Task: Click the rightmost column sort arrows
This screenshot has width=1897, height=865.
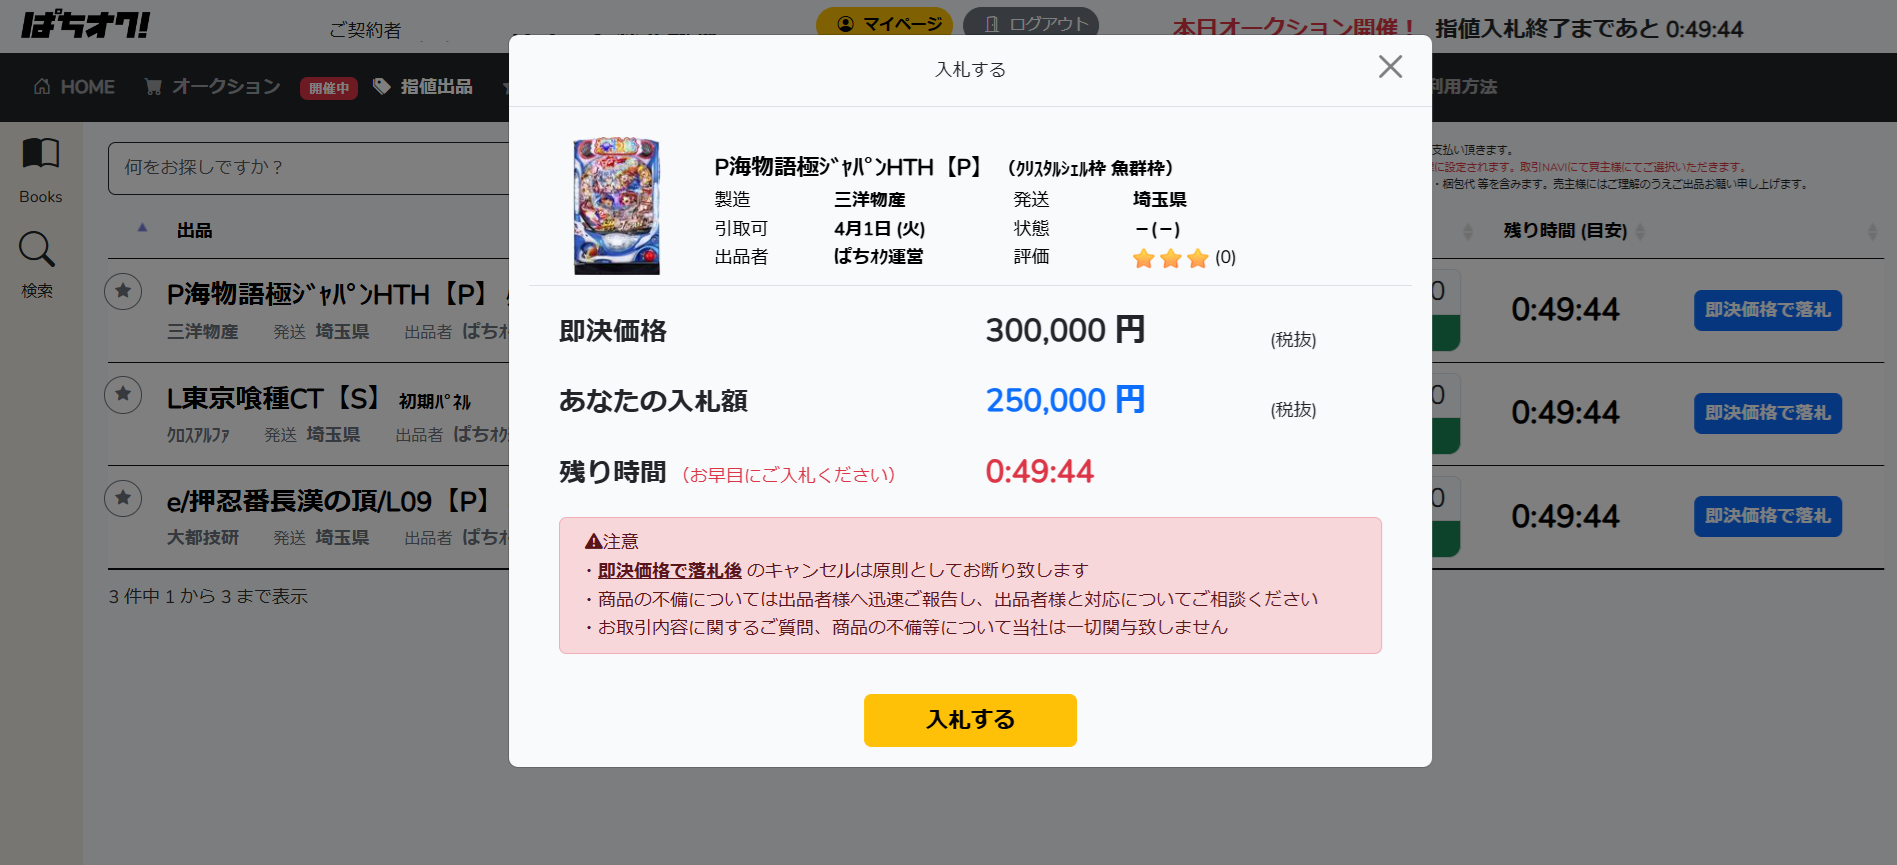Action: 1872,232
